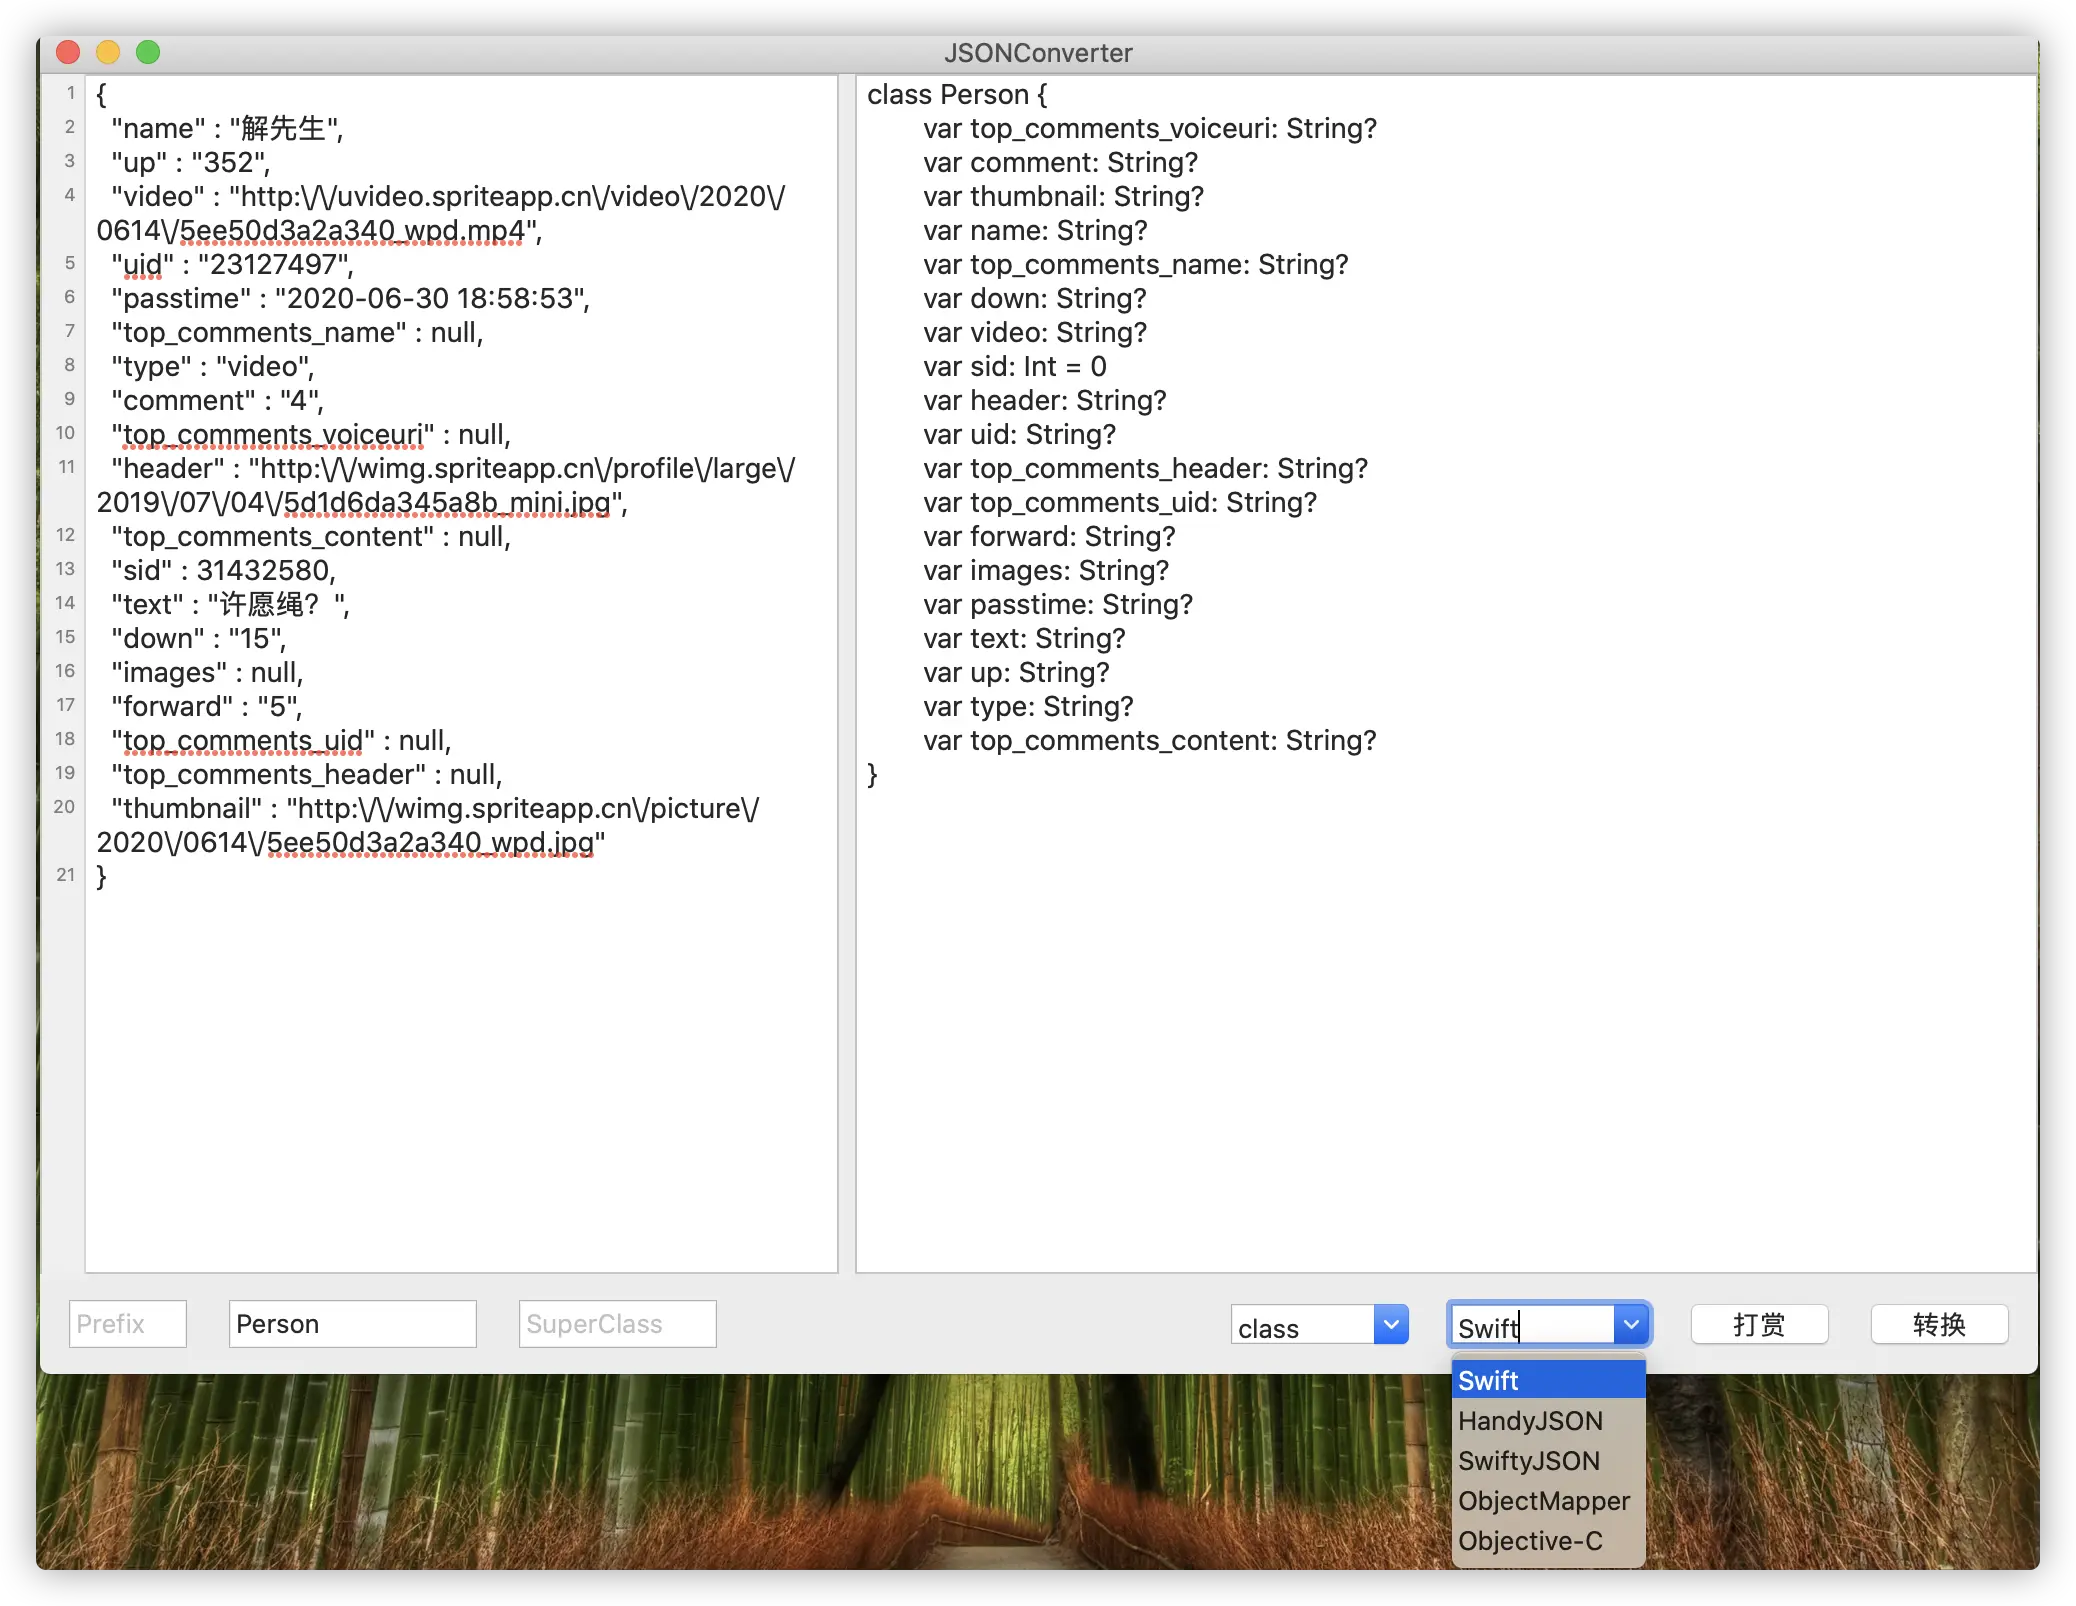Pick ObjectMapper in the language list

(1546, 1500)
